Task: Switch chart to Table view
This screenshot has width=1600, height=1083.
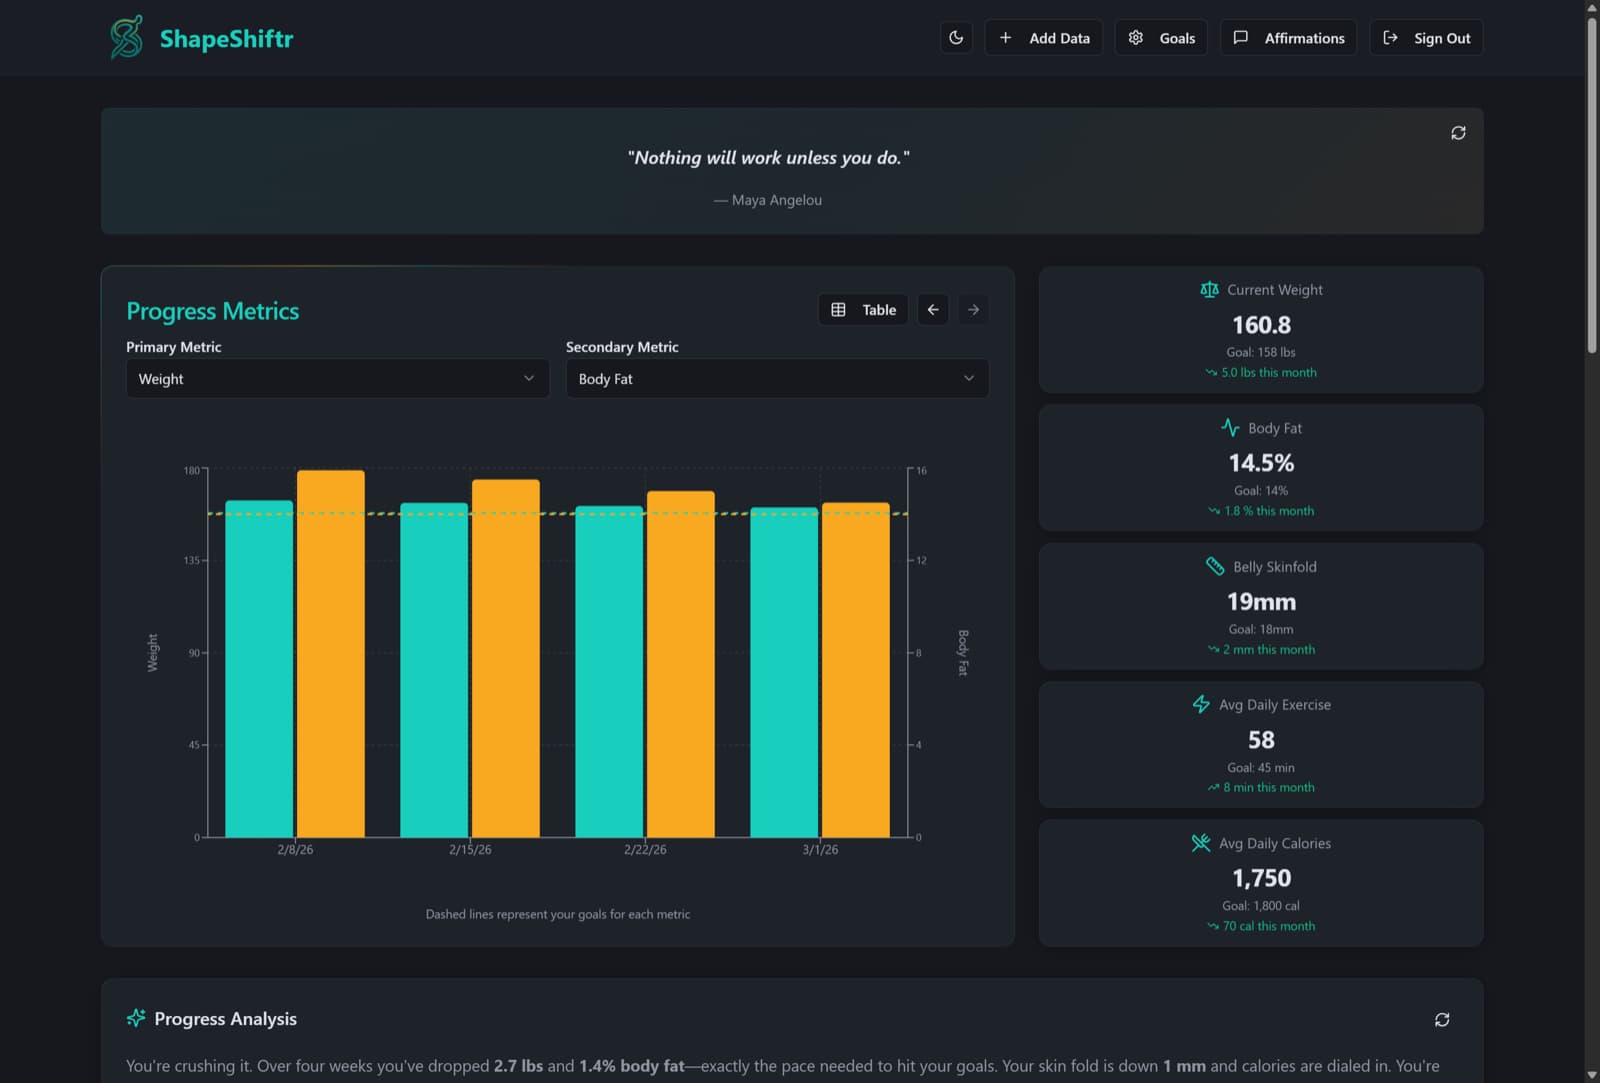Action: (863, 310)
